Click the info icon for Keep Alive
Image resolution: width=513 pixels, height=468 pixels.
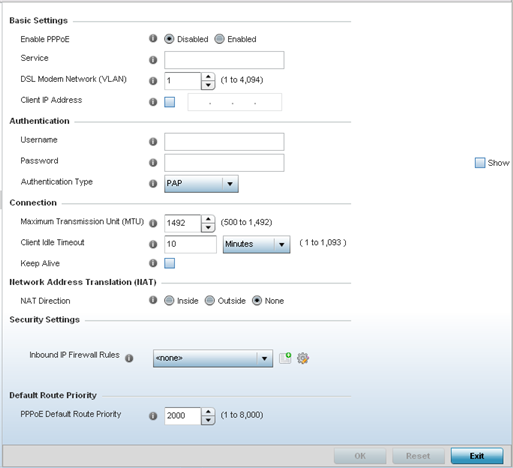(x=153, y=263)
